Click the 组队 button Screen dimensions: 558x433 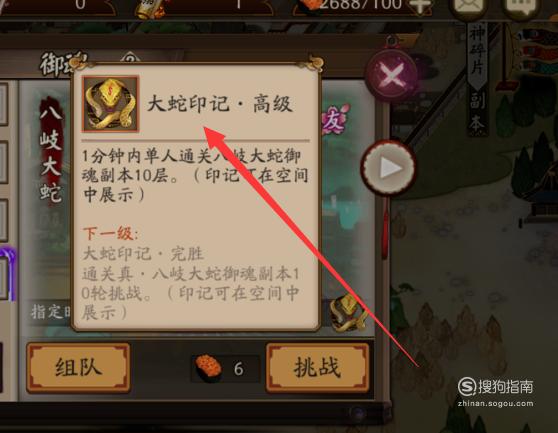[78, 368]
